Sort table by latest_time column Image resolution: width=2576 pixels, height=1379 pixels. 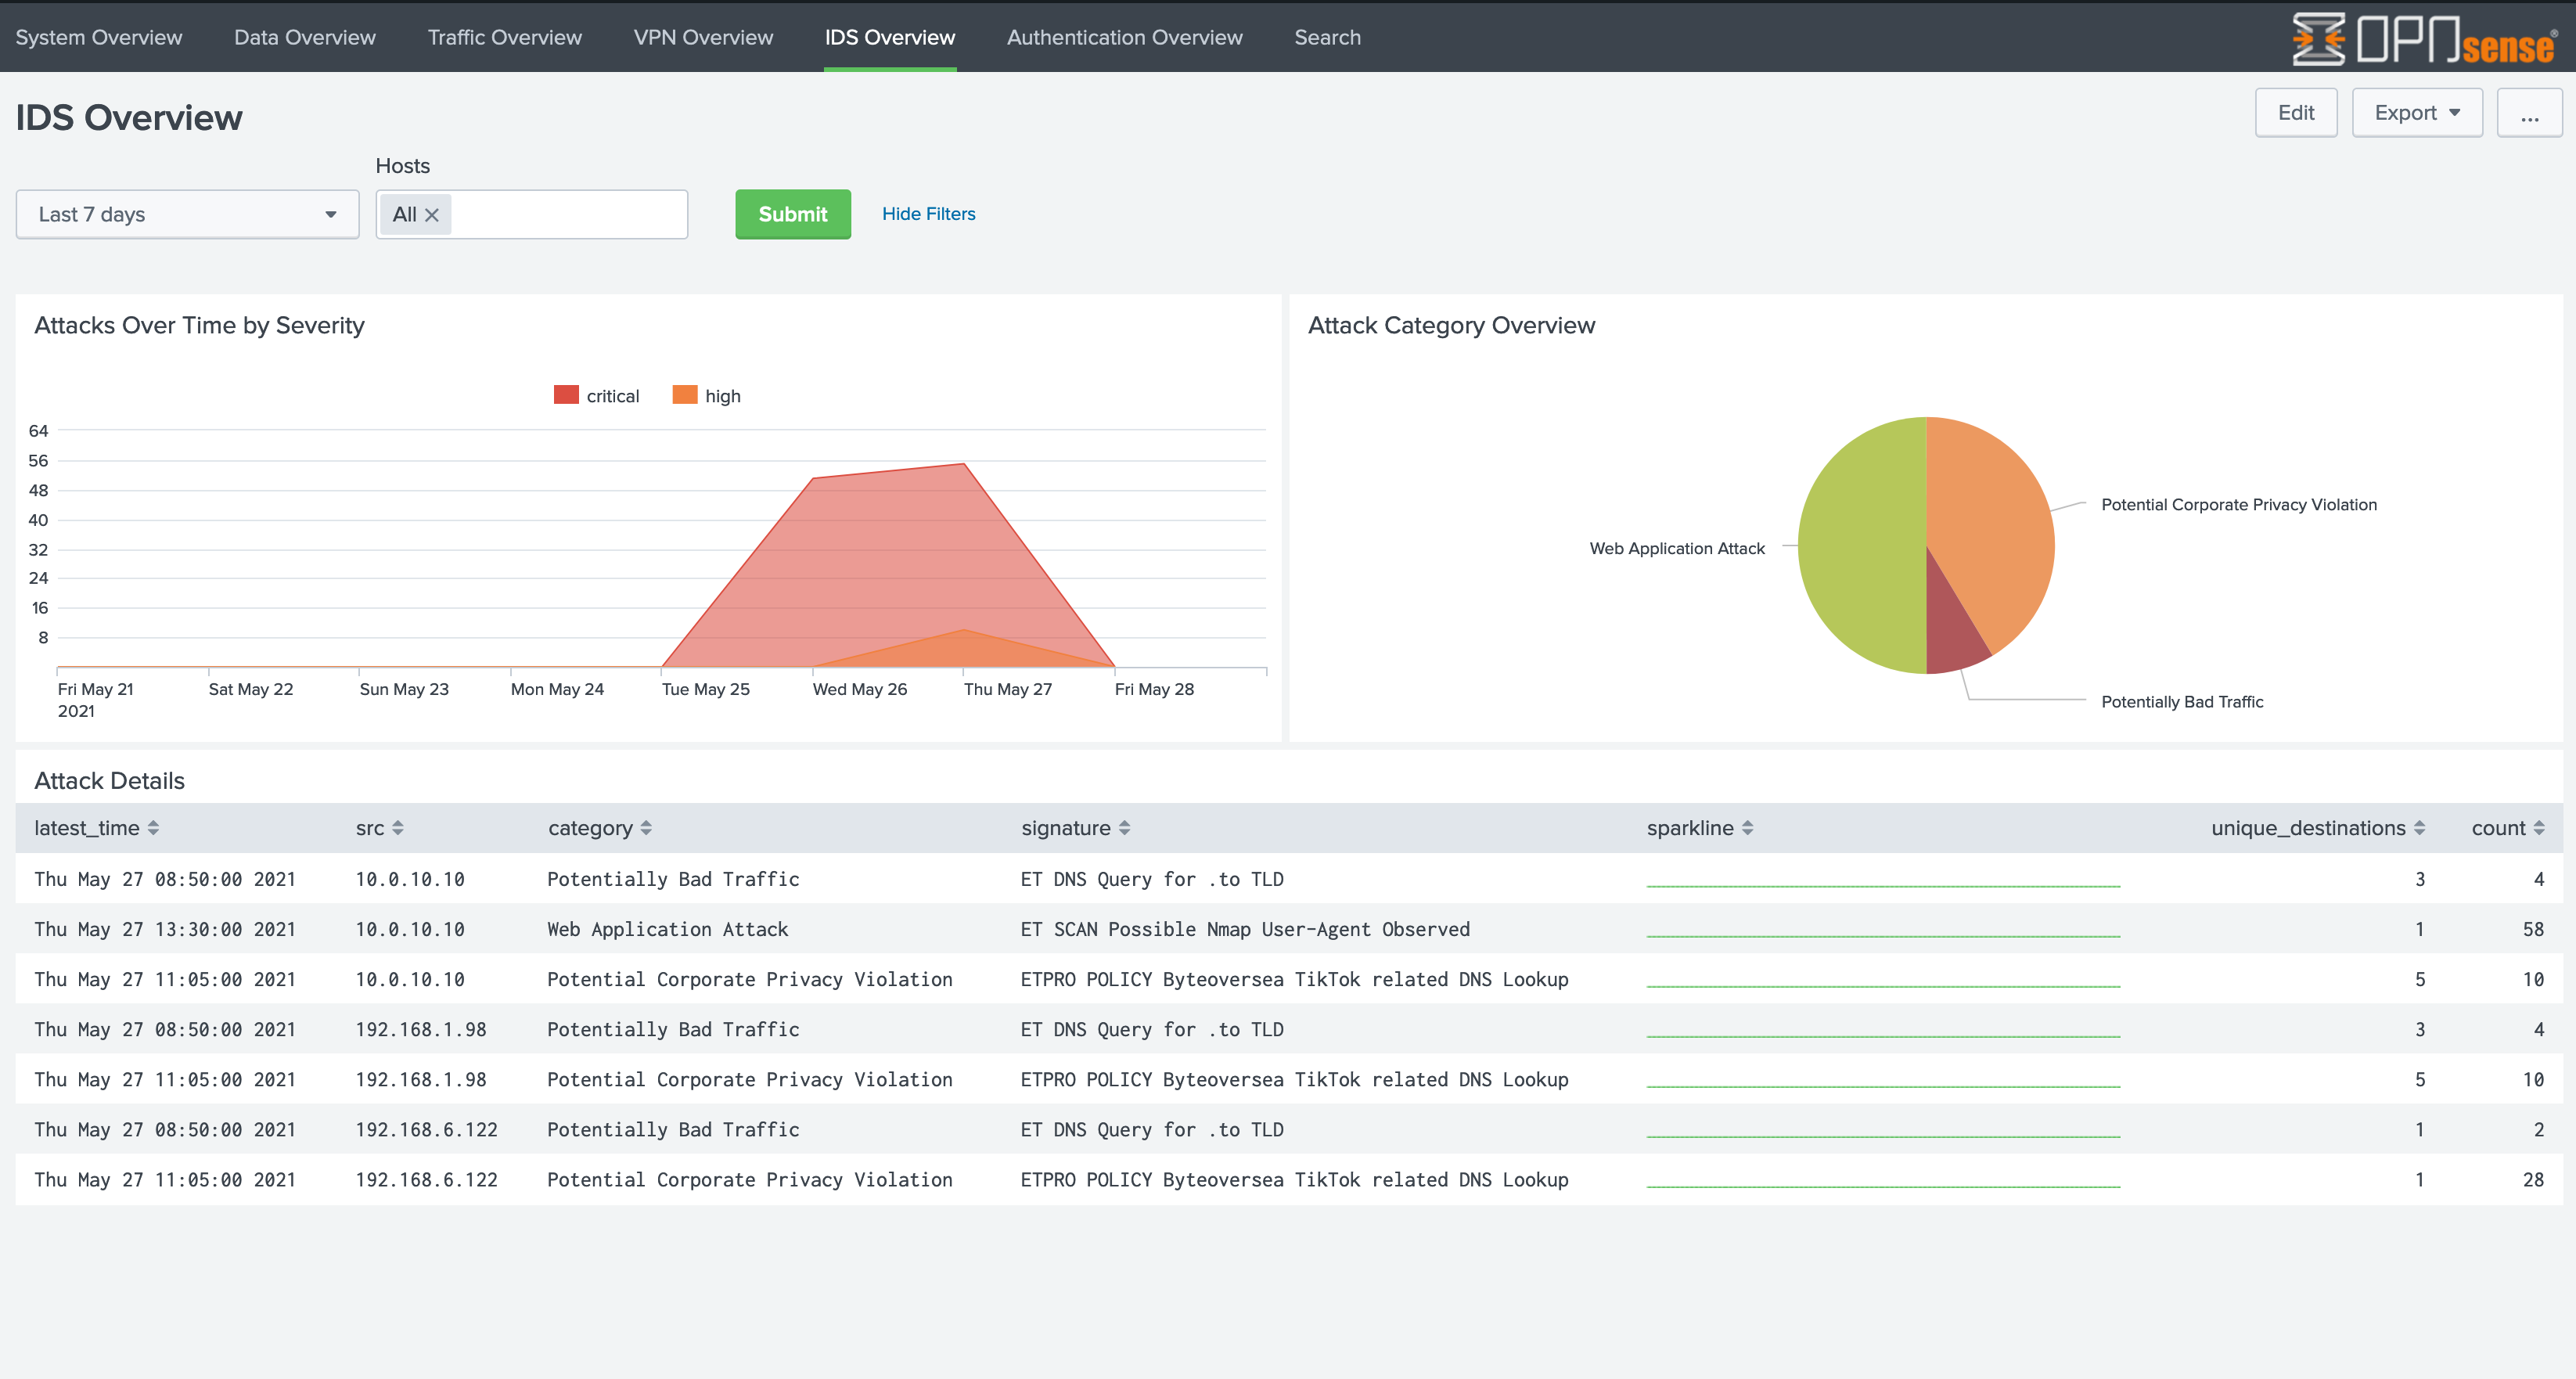(96, 828)
